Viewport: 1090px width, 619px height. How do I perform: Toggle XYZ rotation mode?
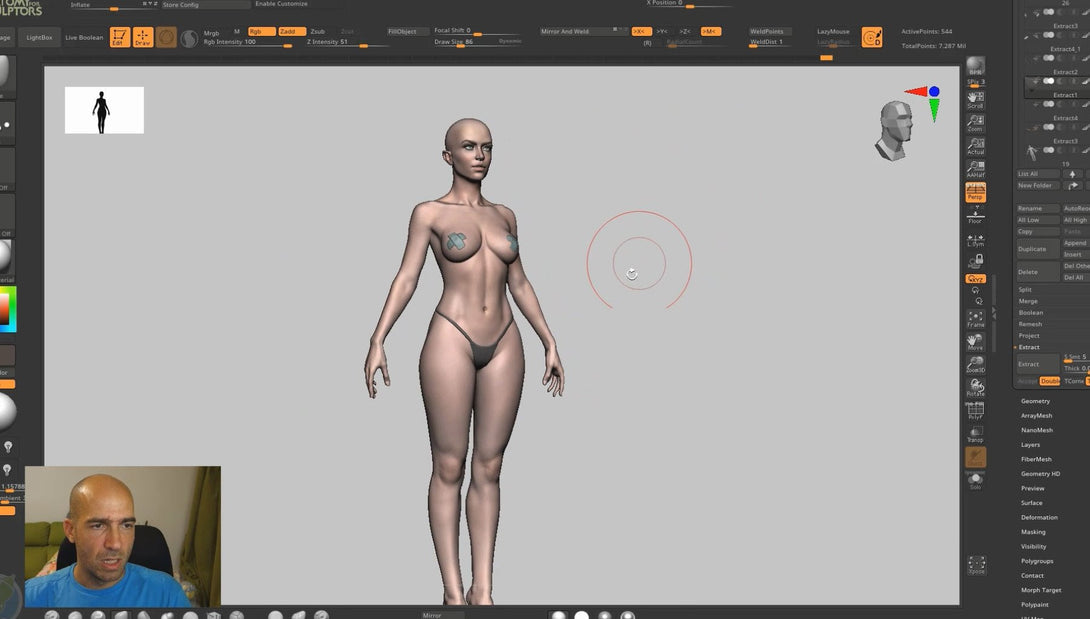[x=975, y=279]
